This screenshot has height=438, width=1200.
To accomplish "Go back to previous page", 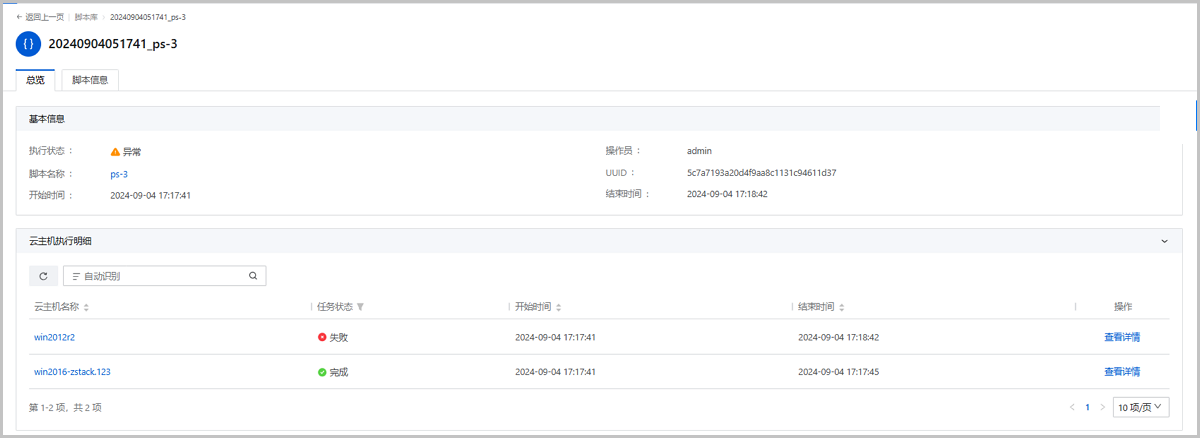I will [38, 17].
